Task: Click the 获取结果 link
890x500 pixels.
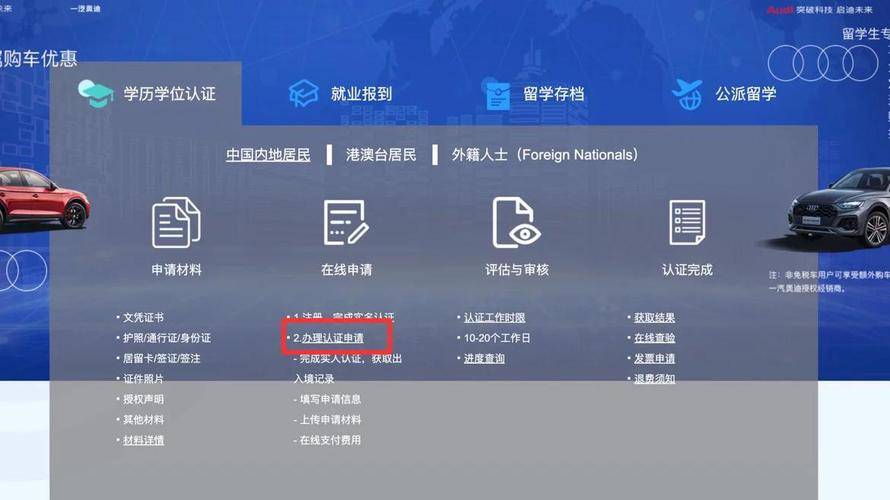Action: [x=654, y=318]
